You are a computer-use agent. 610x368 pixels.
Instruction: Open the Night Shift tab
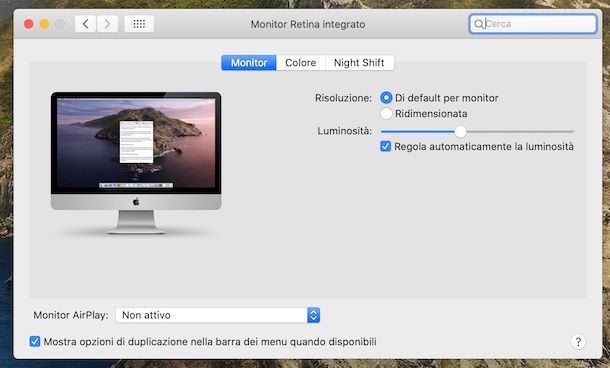click(x=359, y=63)
